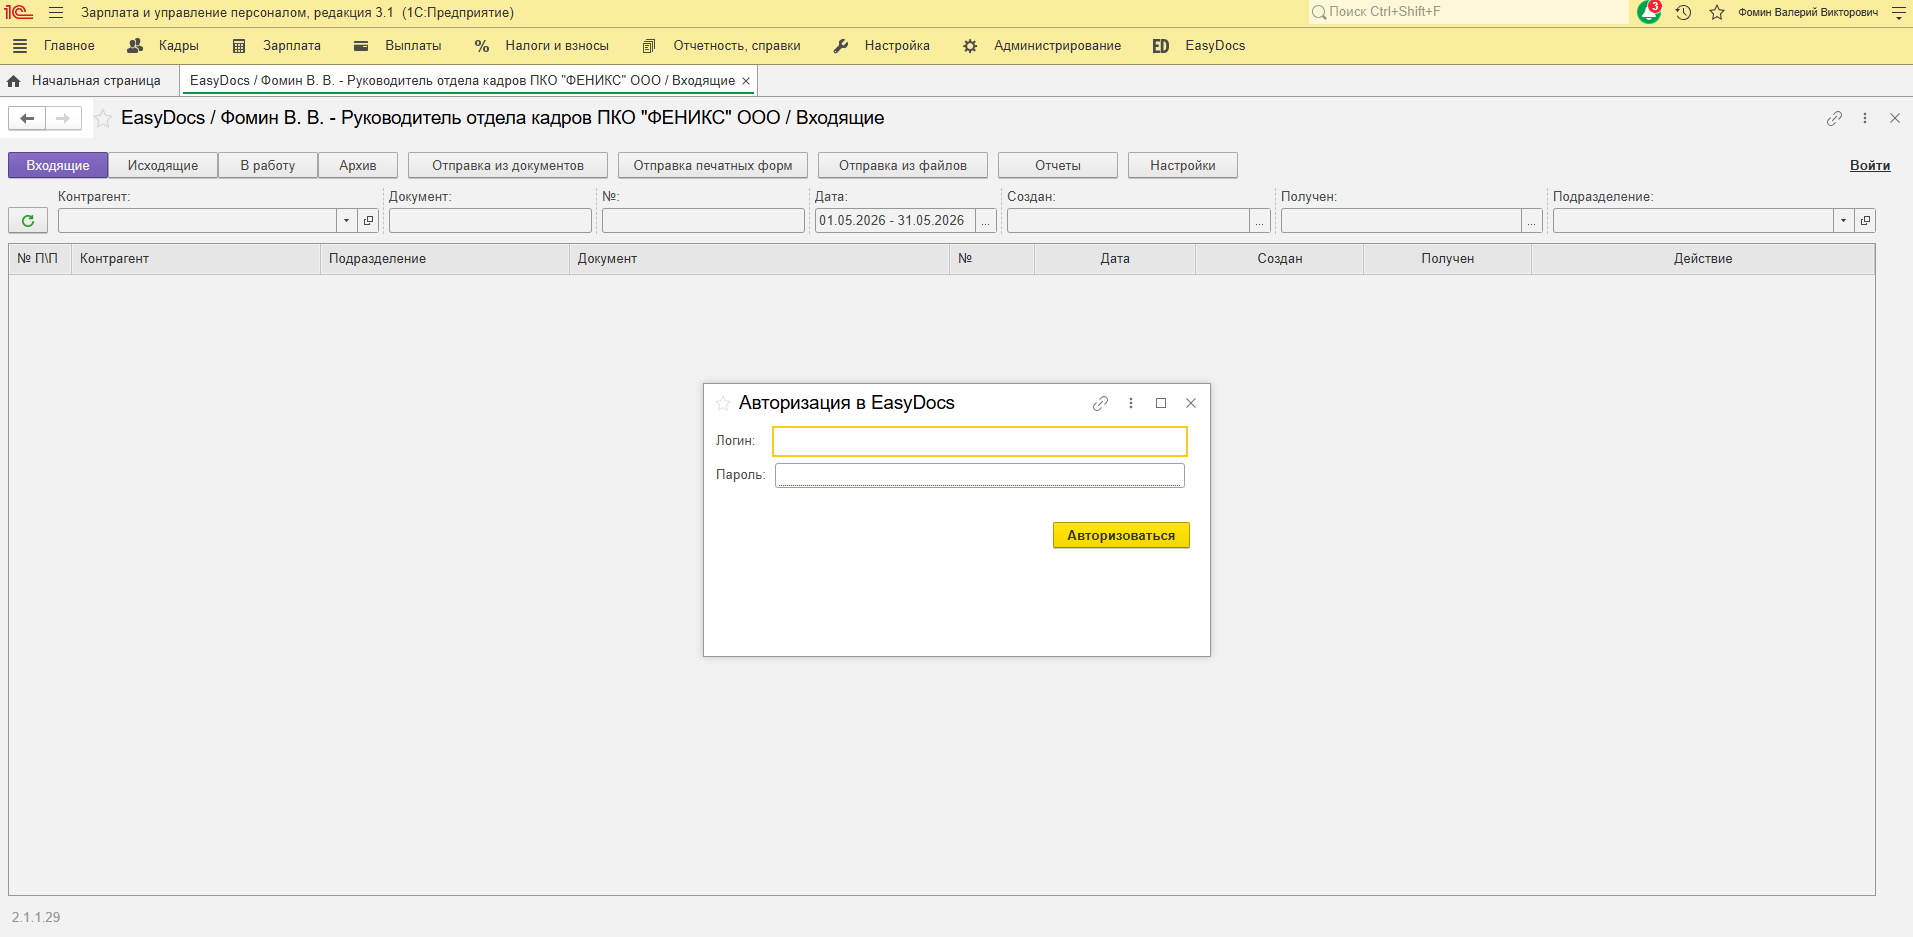The image size is (1913, 937).
Task: Add the Входящие page to favorites star
Action: [x=103, y=119]
